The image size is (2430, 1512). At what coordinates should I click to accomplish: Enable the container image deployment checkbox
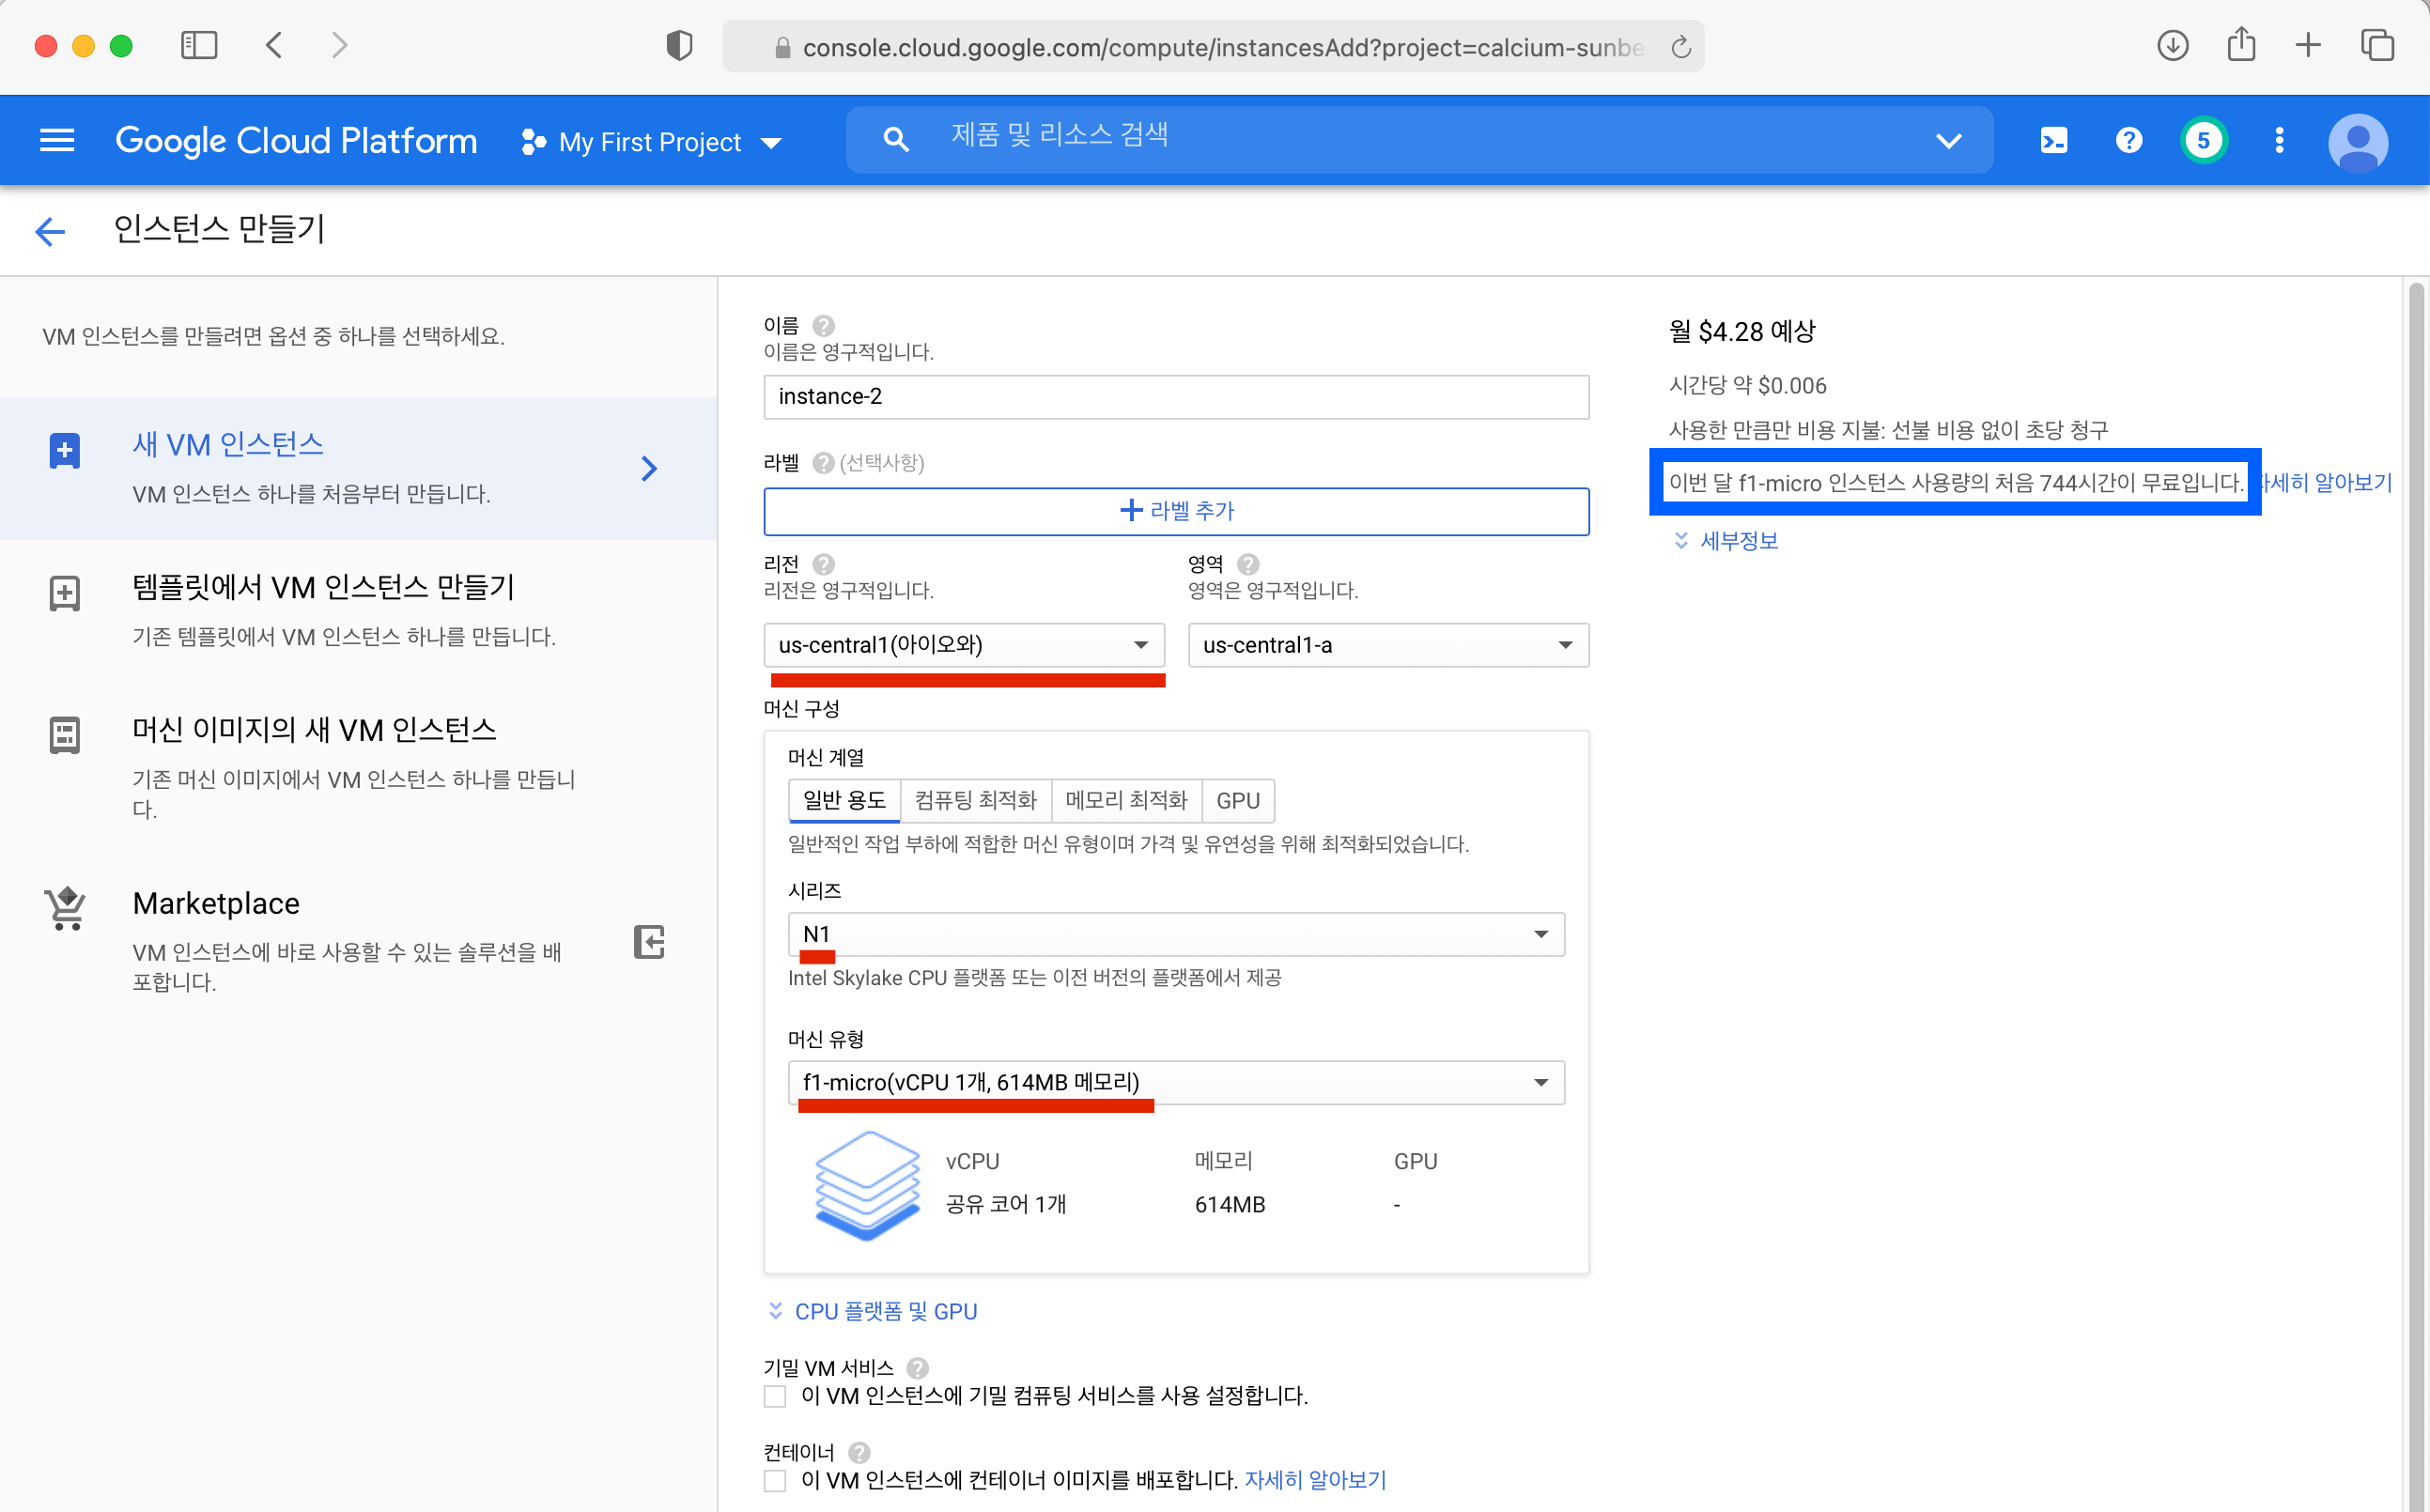(x=775, y=1480)
